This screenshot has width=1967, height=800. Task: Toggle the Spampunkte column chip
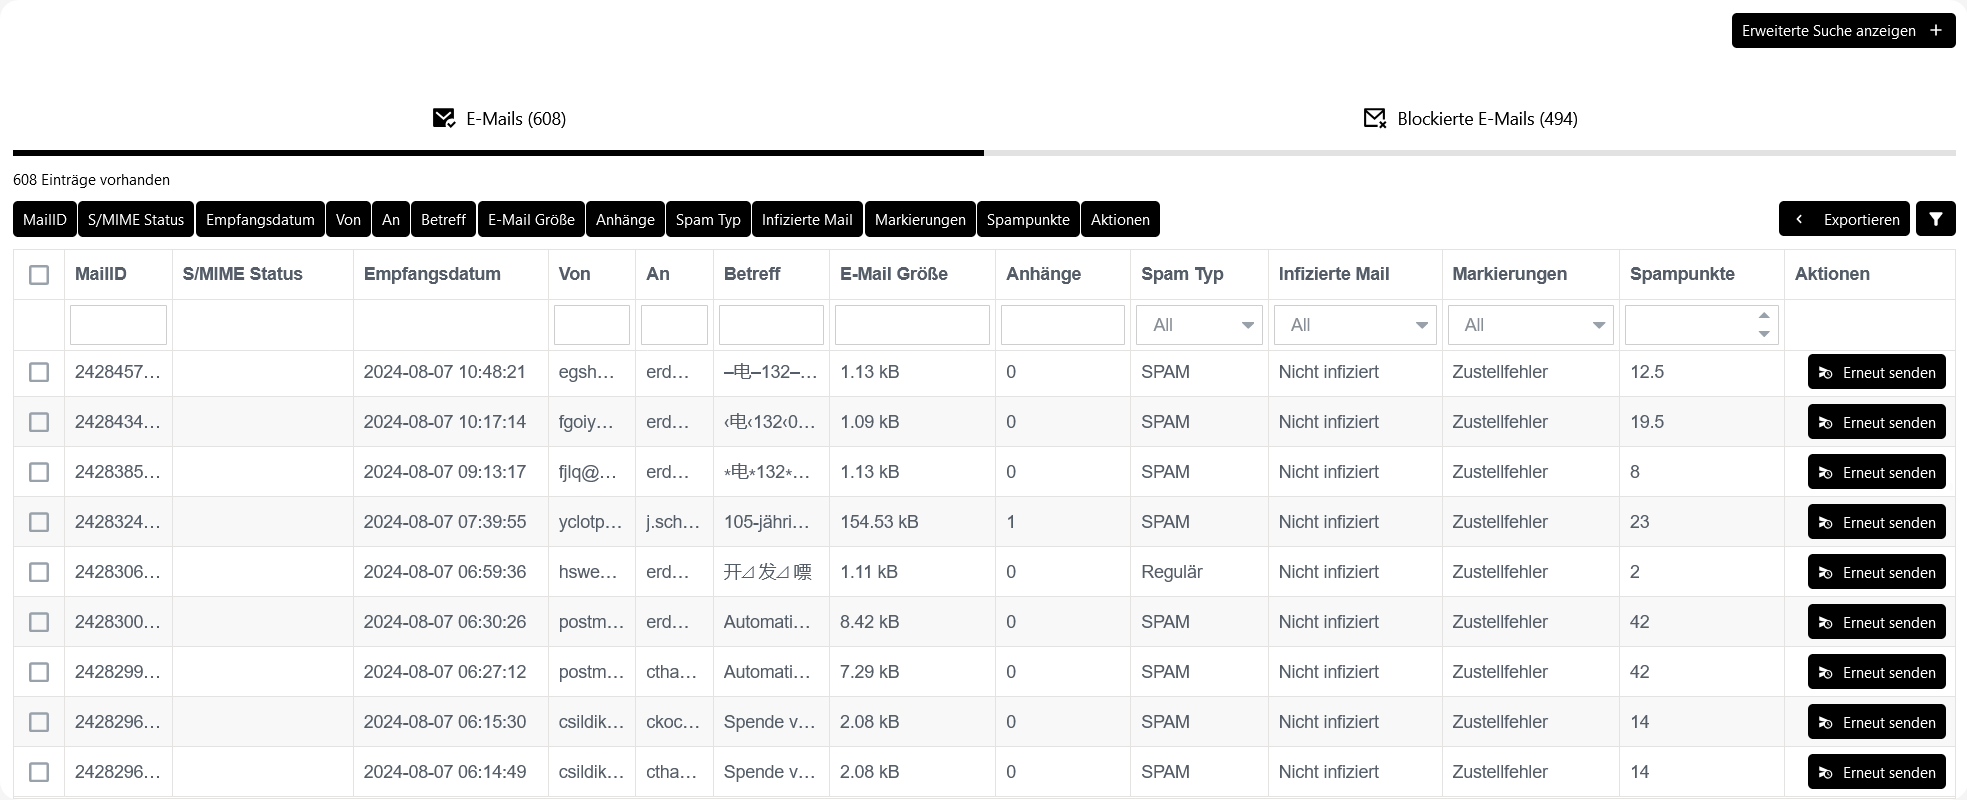tap(1028, 219)
